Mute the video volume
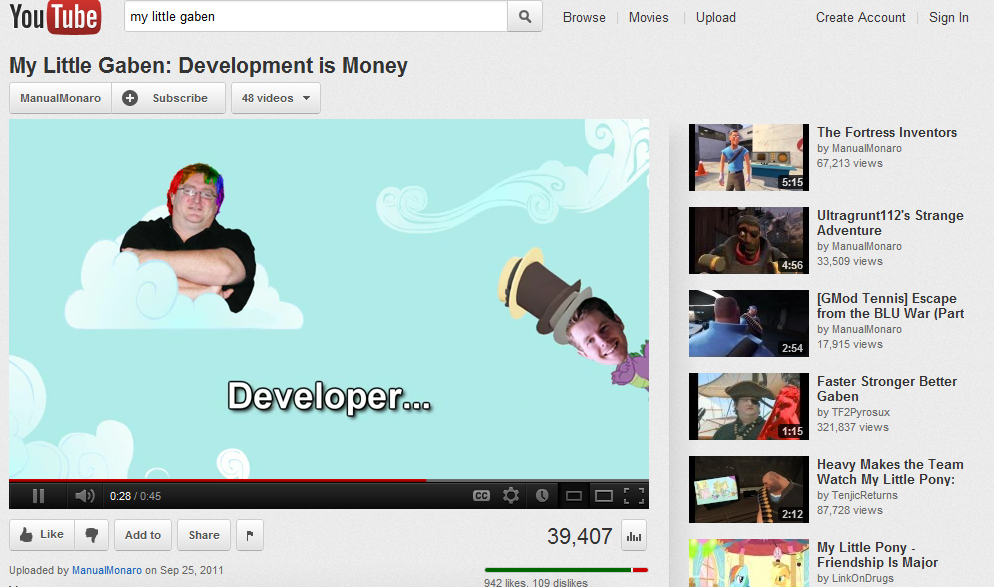This screenshot has width=994, height=587. coord(84,496)
